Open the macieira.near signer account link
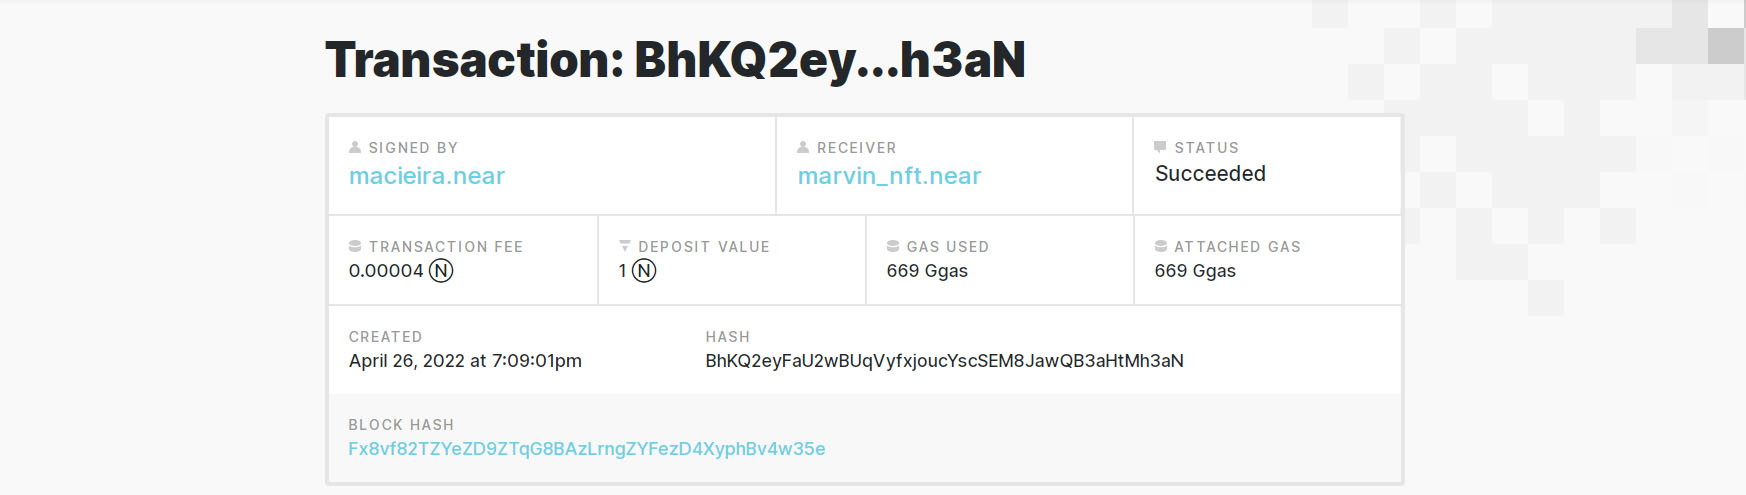 [x=427, y=176]
